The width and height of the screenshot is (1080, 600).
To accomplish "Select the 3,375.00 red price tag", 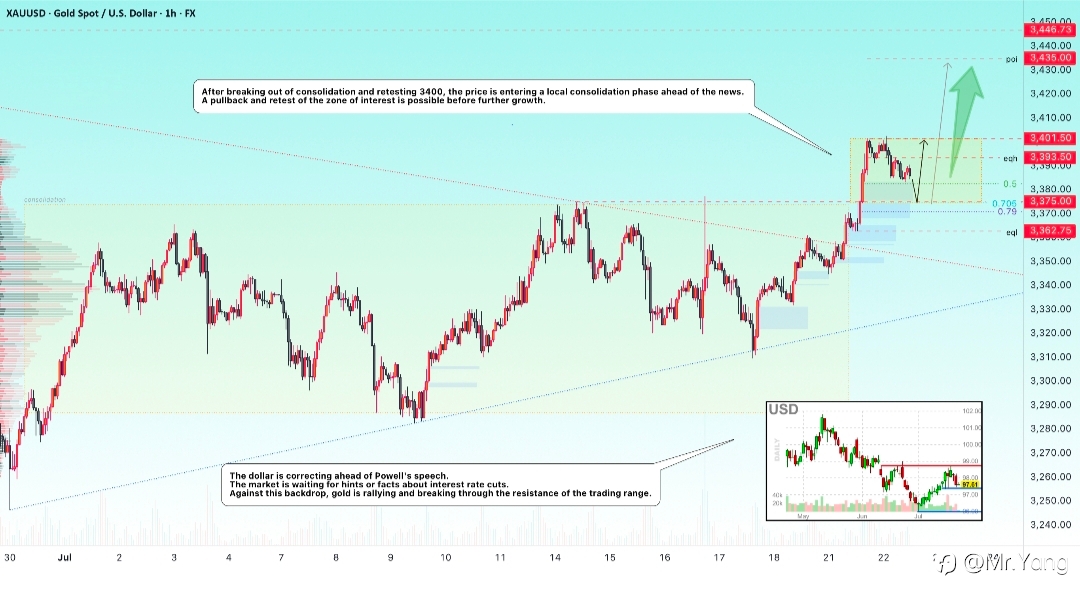I will pos(1050,201).
